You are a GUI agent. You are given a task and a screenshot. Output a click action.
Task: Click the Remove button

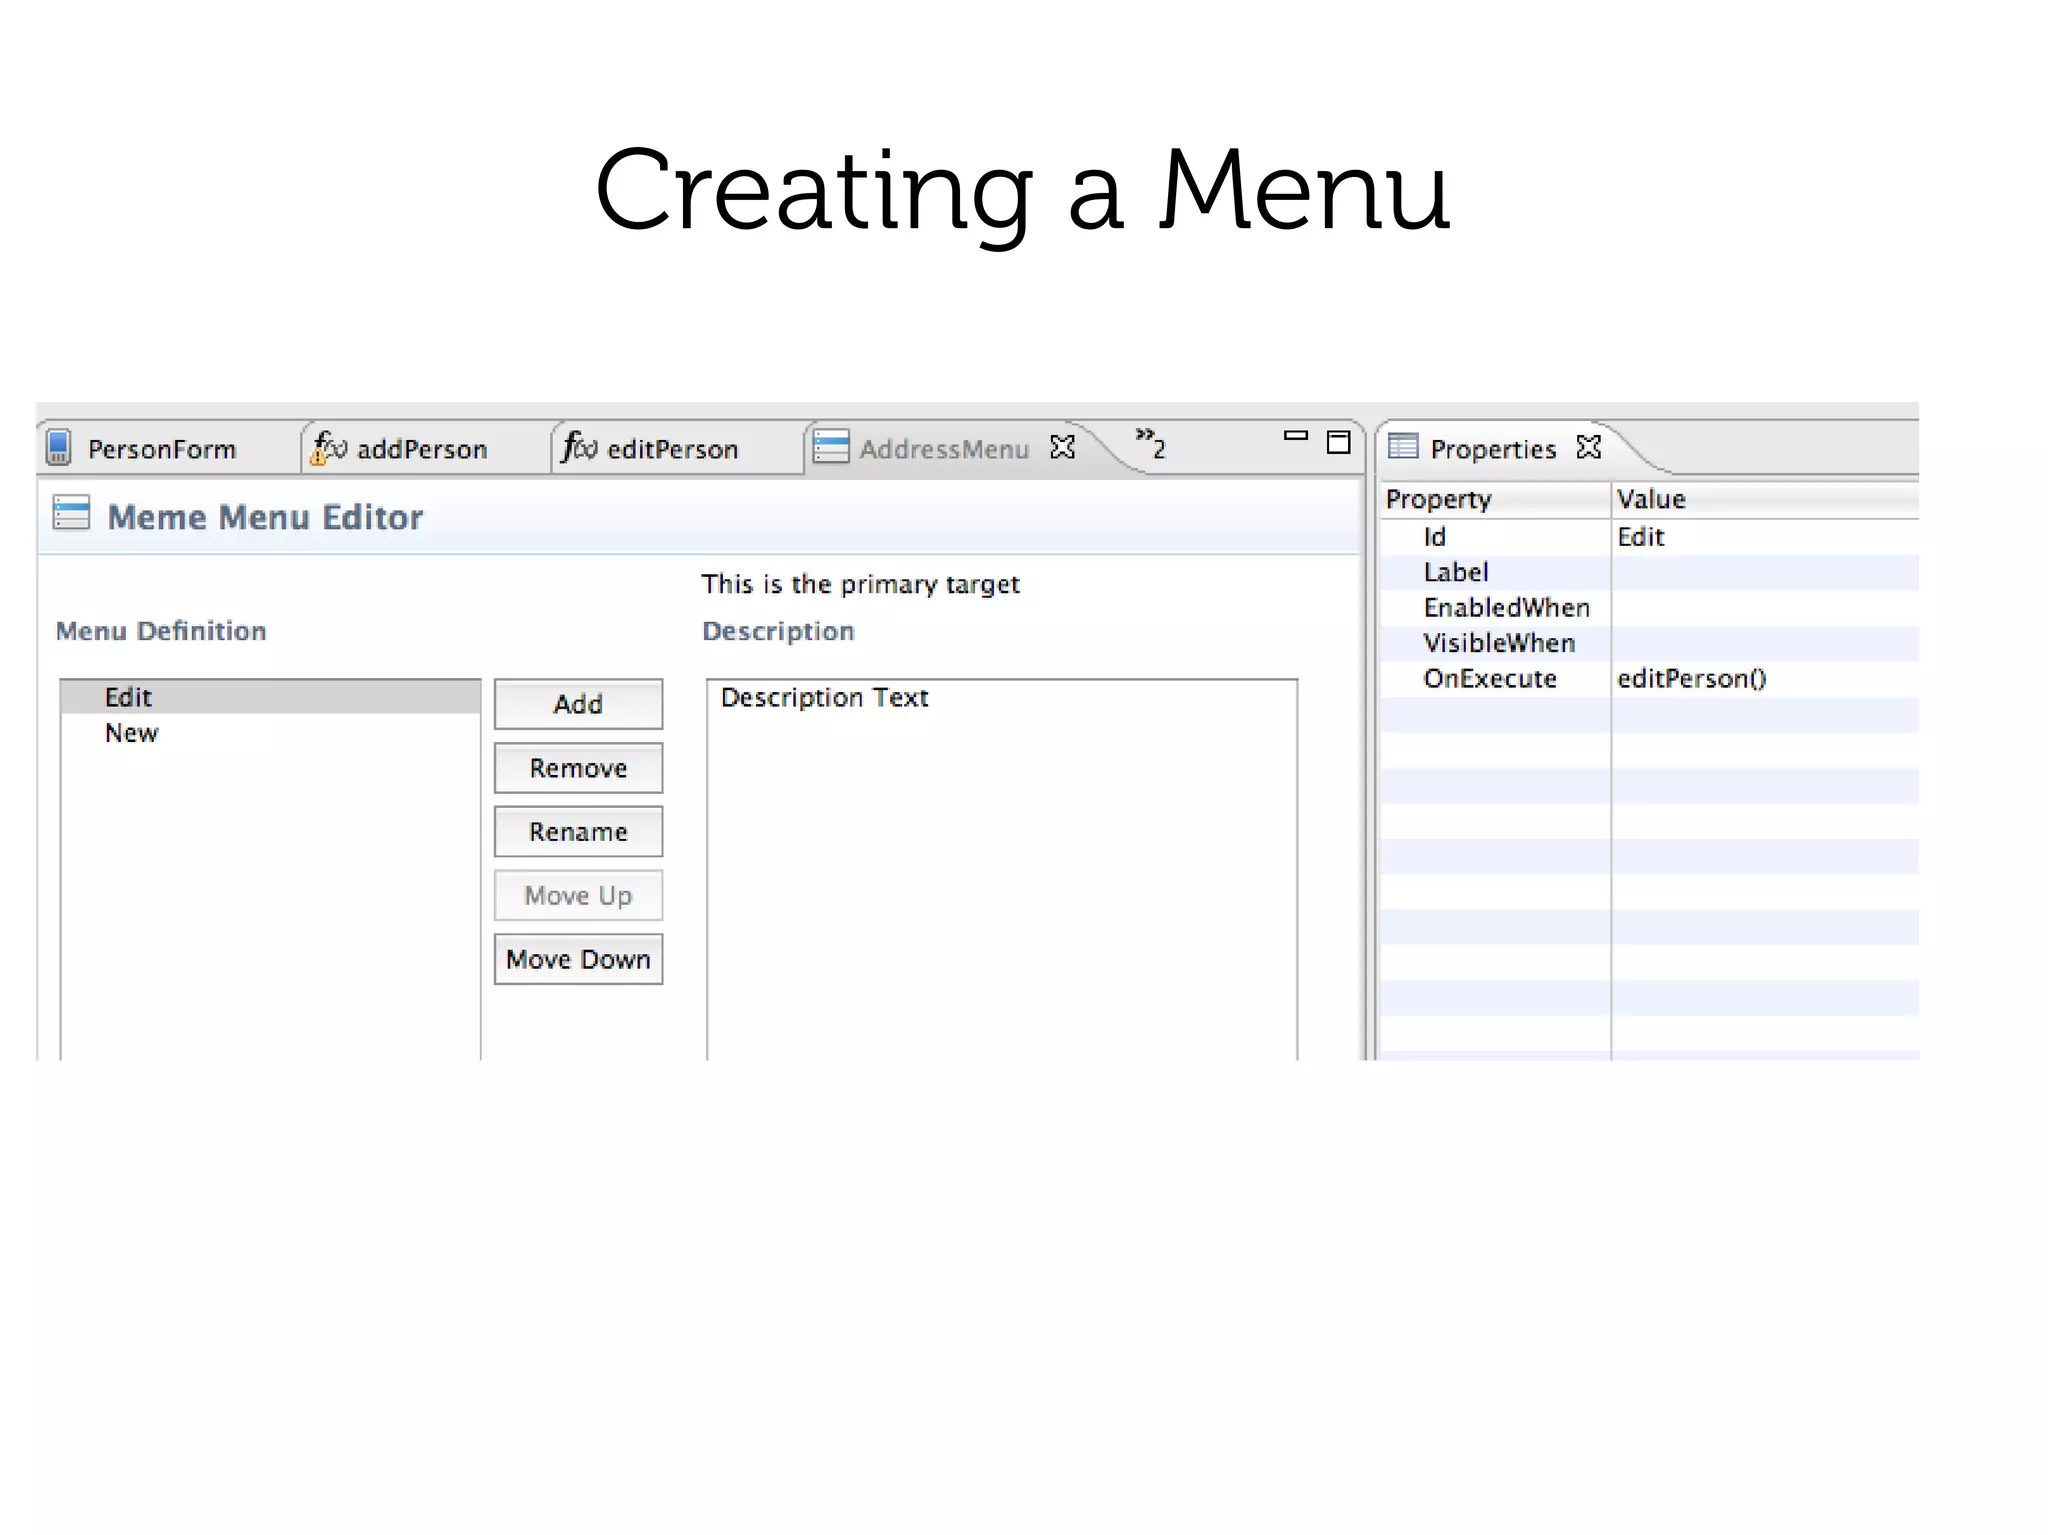[578, 768]
